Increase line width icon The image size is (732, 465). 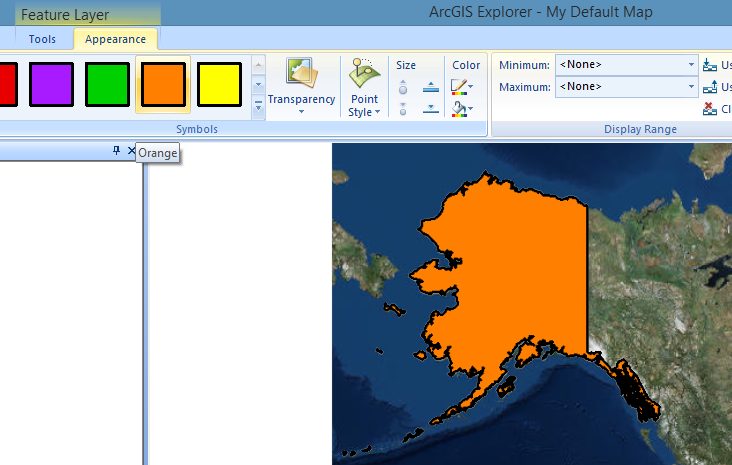[430, 87]
